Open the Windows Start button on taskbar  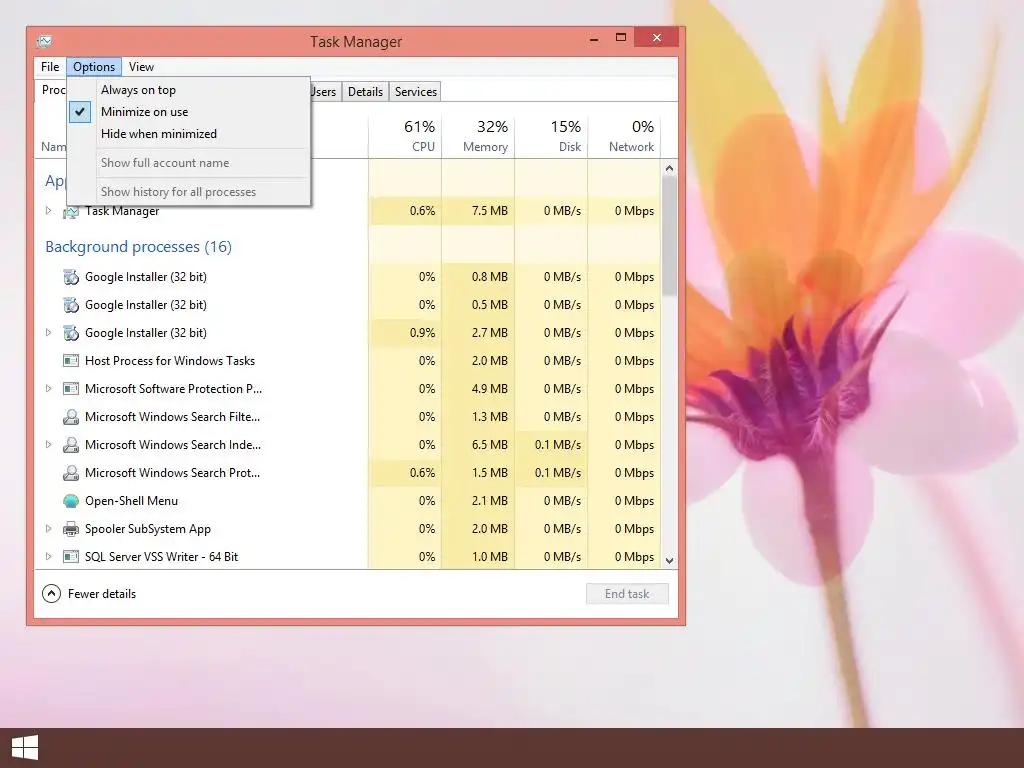point(25,748)
